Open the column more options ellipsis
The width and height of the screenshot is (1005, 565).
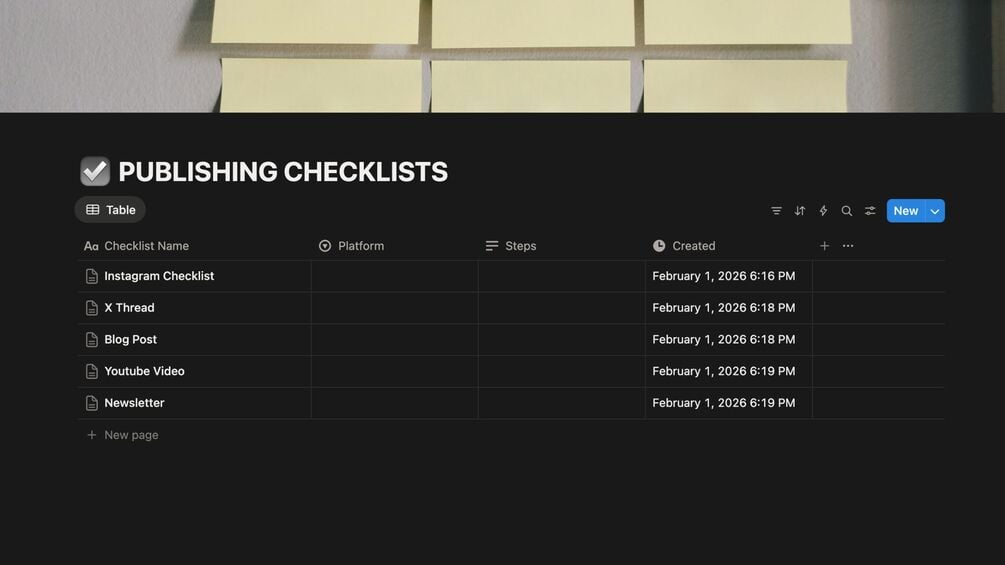point(848,246)
